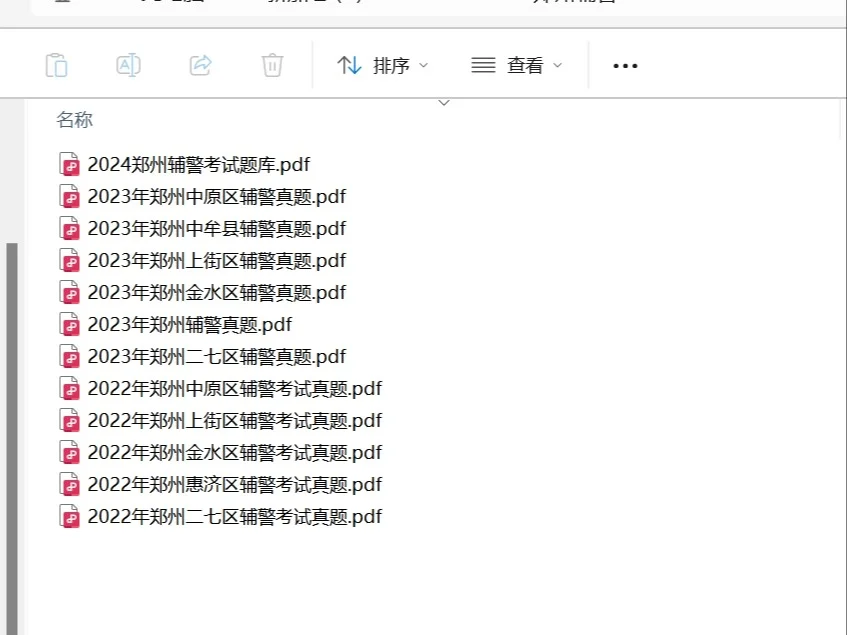The image size is (847, 635).
Task: Click PDF icon of 2023年郑州辅警真题
Action: coord(70,324)
